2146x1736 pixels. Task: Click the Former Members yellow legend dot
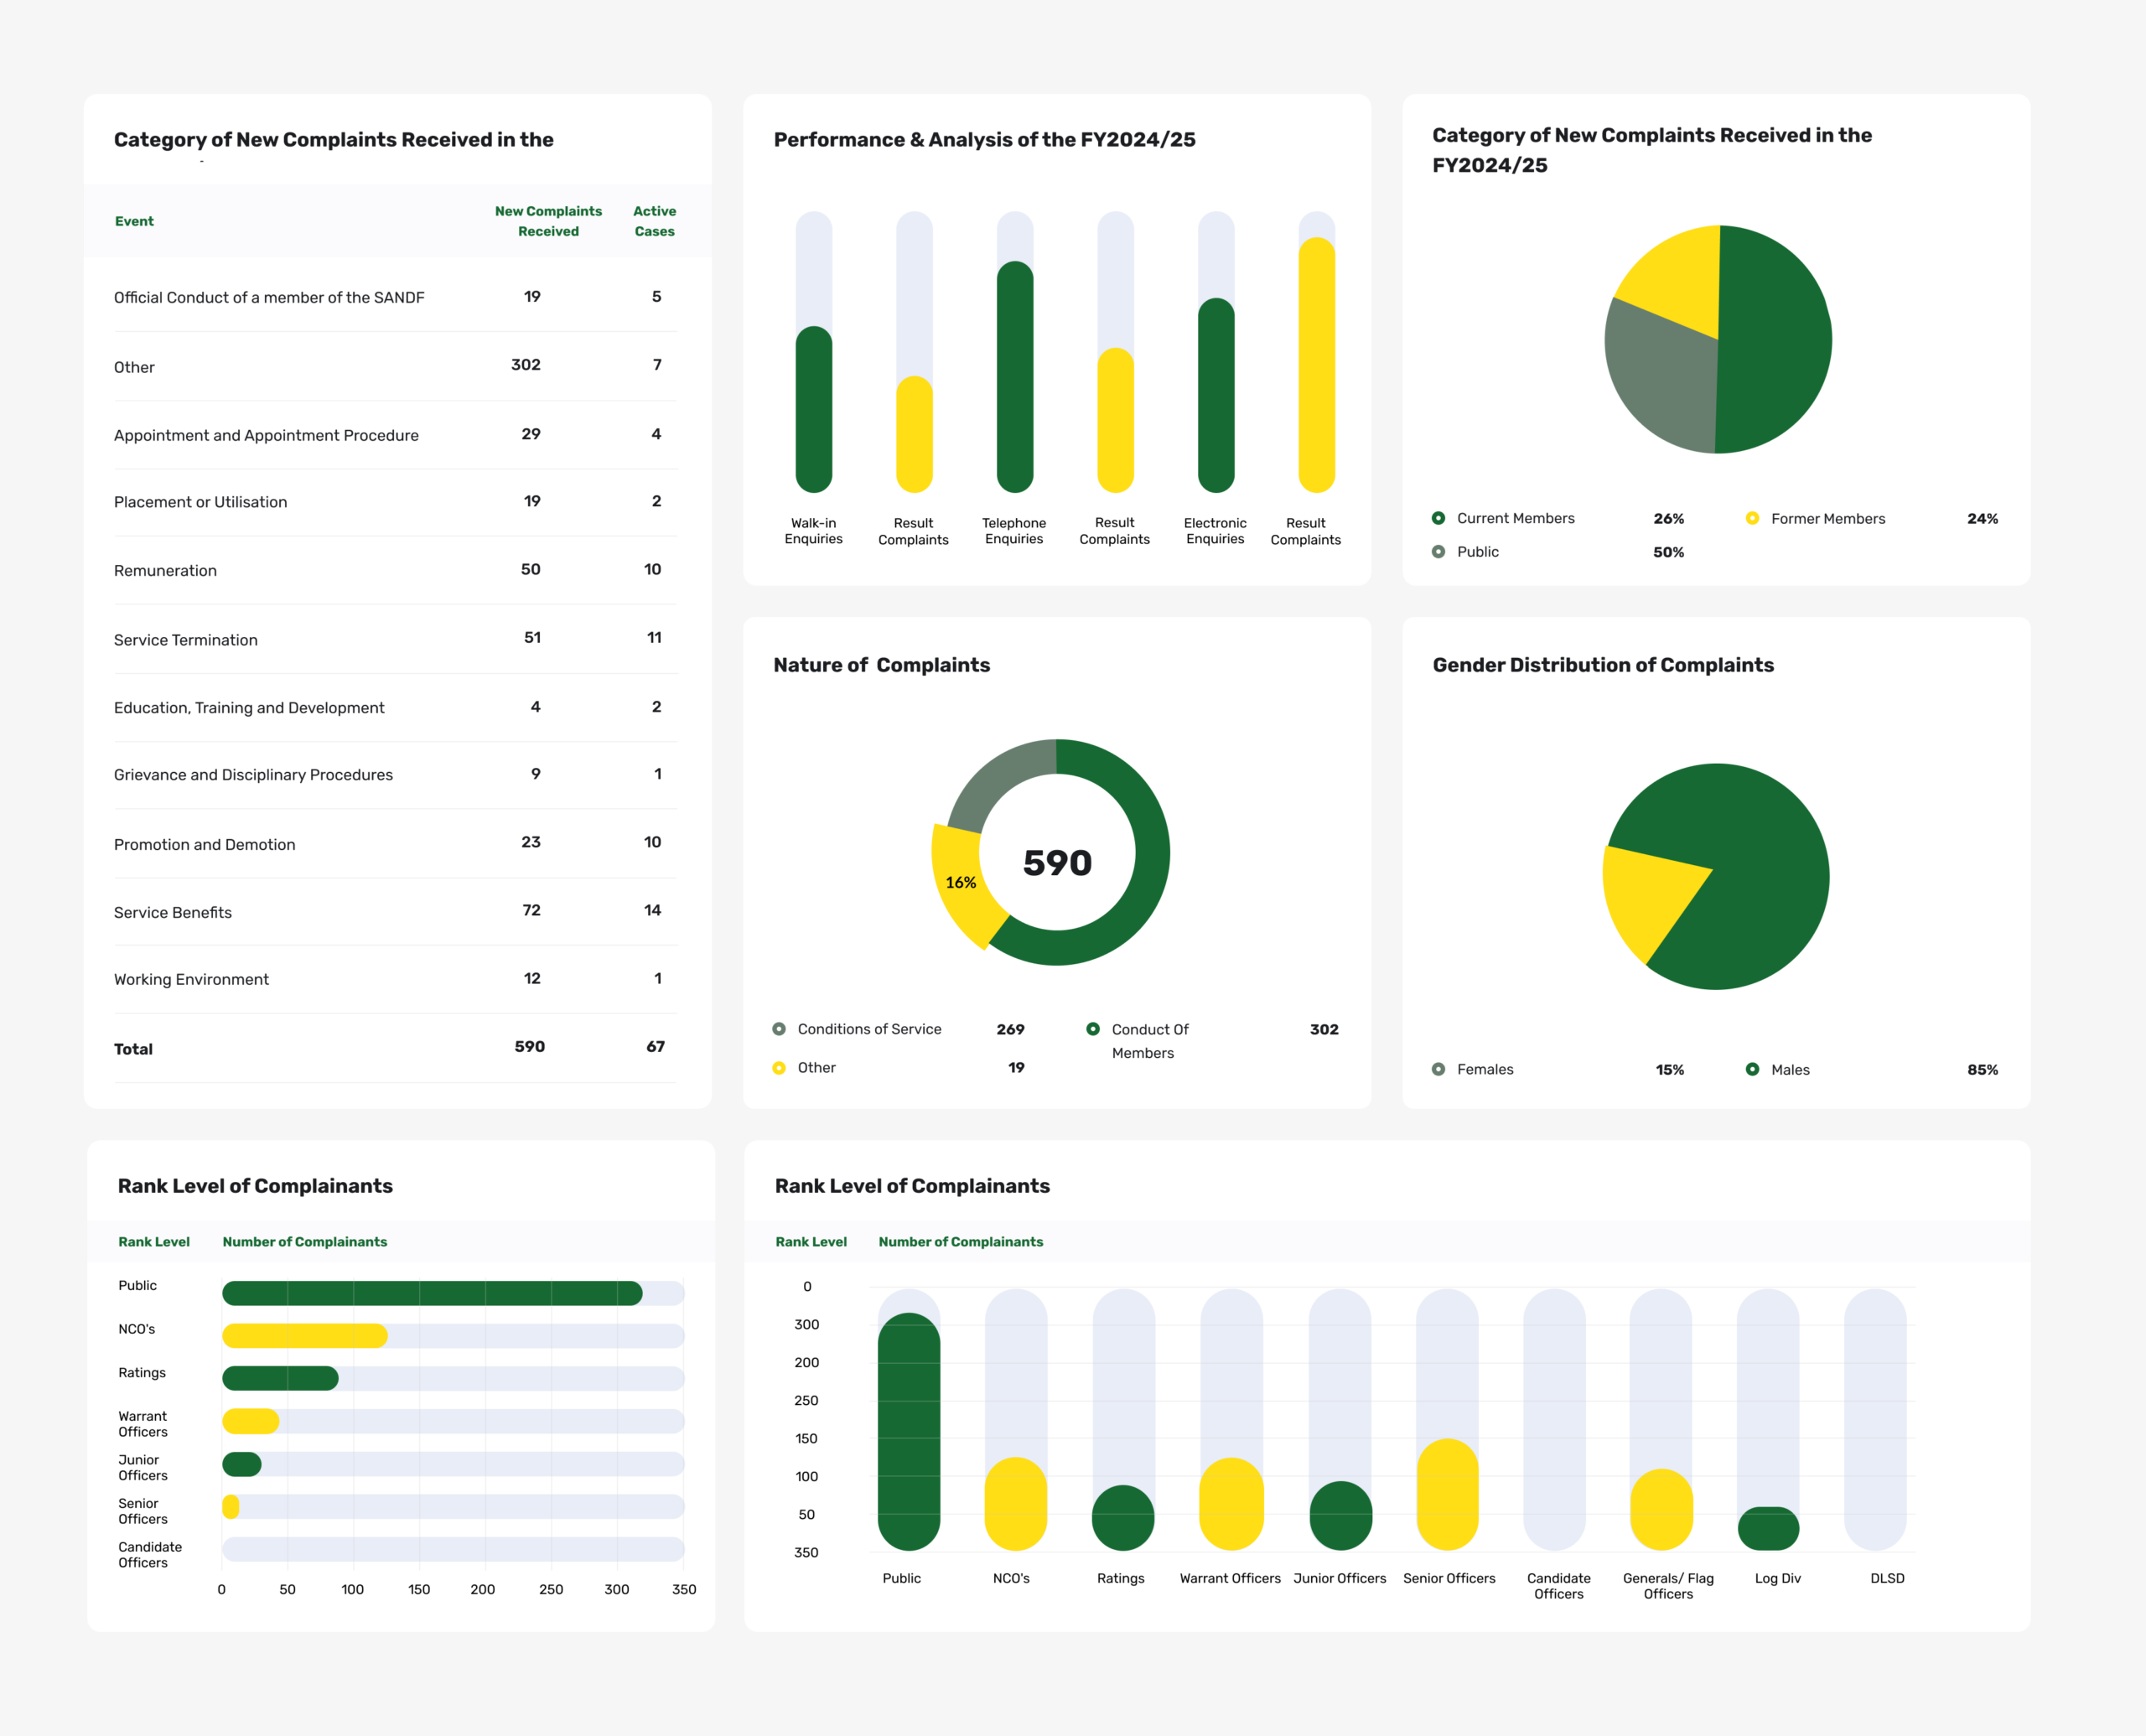point(1752,518)
